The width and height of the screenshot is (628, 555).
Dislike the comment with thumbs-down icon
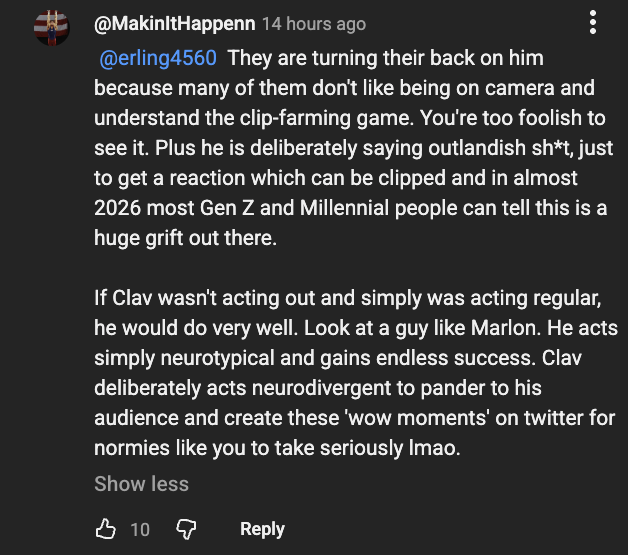pos(186,529)
